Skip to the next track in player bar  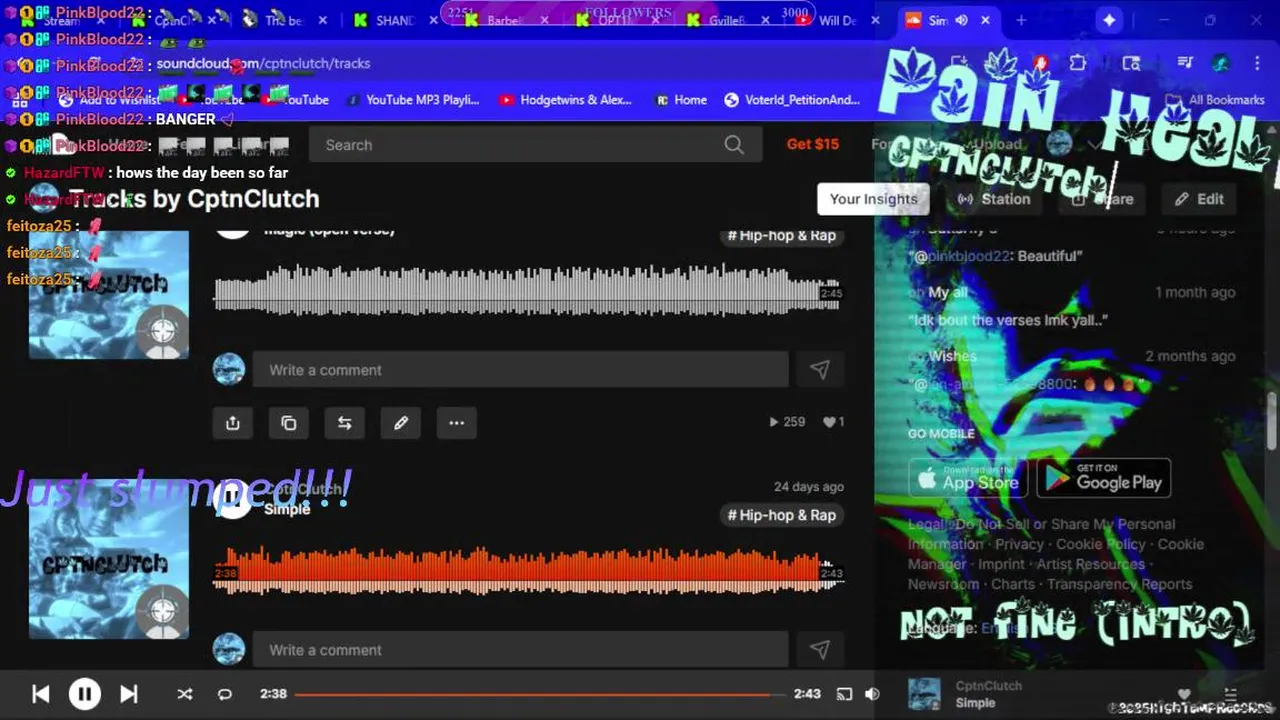129,694
